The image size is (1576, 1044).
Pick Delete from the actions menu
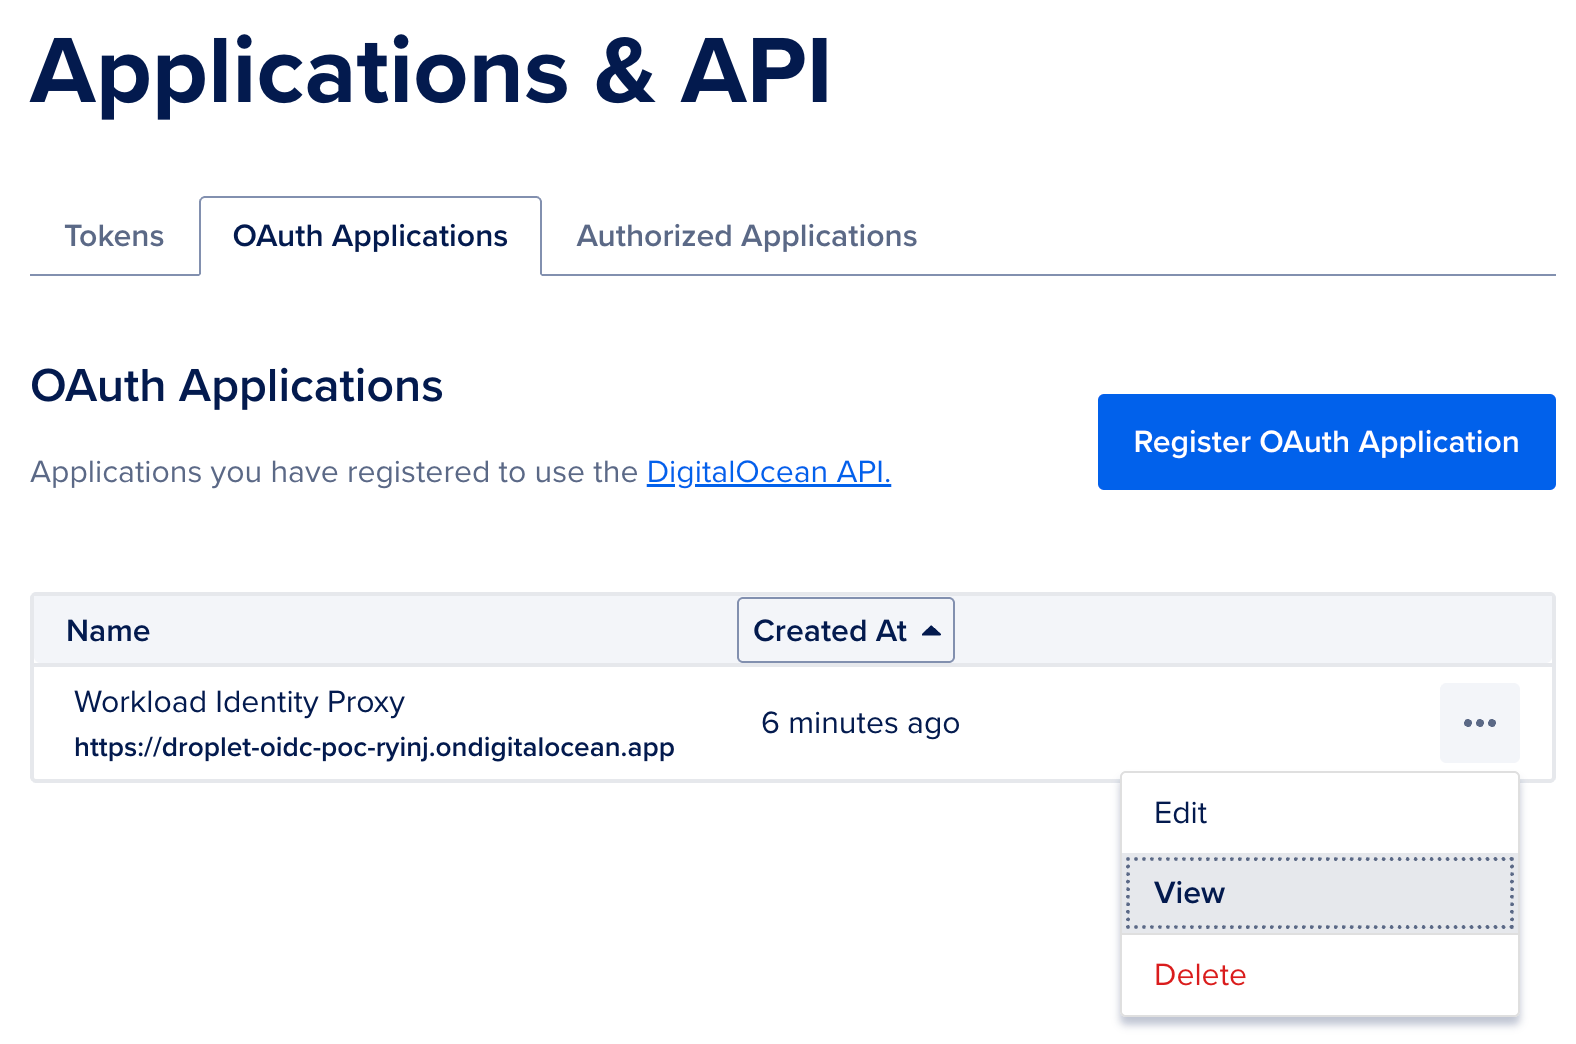click(x=1200, y=975)
